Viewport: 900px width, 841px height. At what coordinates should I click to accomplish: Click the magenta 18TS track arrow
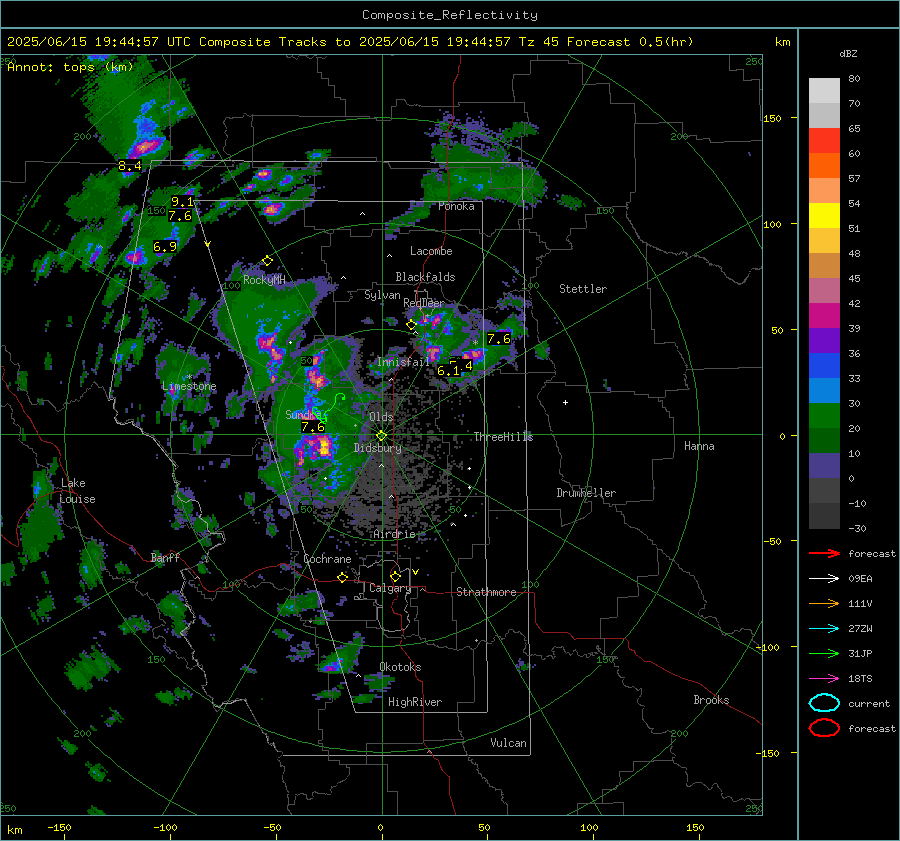click(x=824, y=679)
